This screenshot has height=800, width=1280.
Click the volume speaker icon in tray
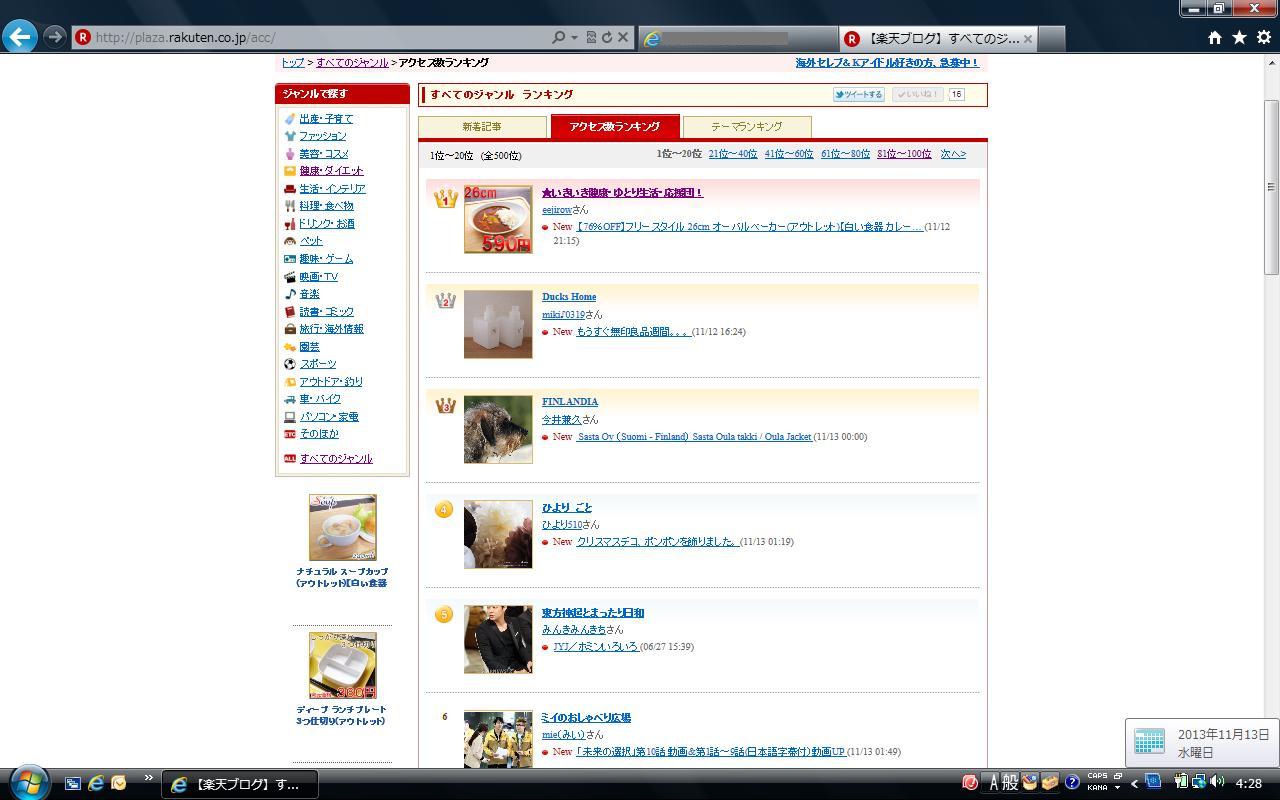[1217, 782]
